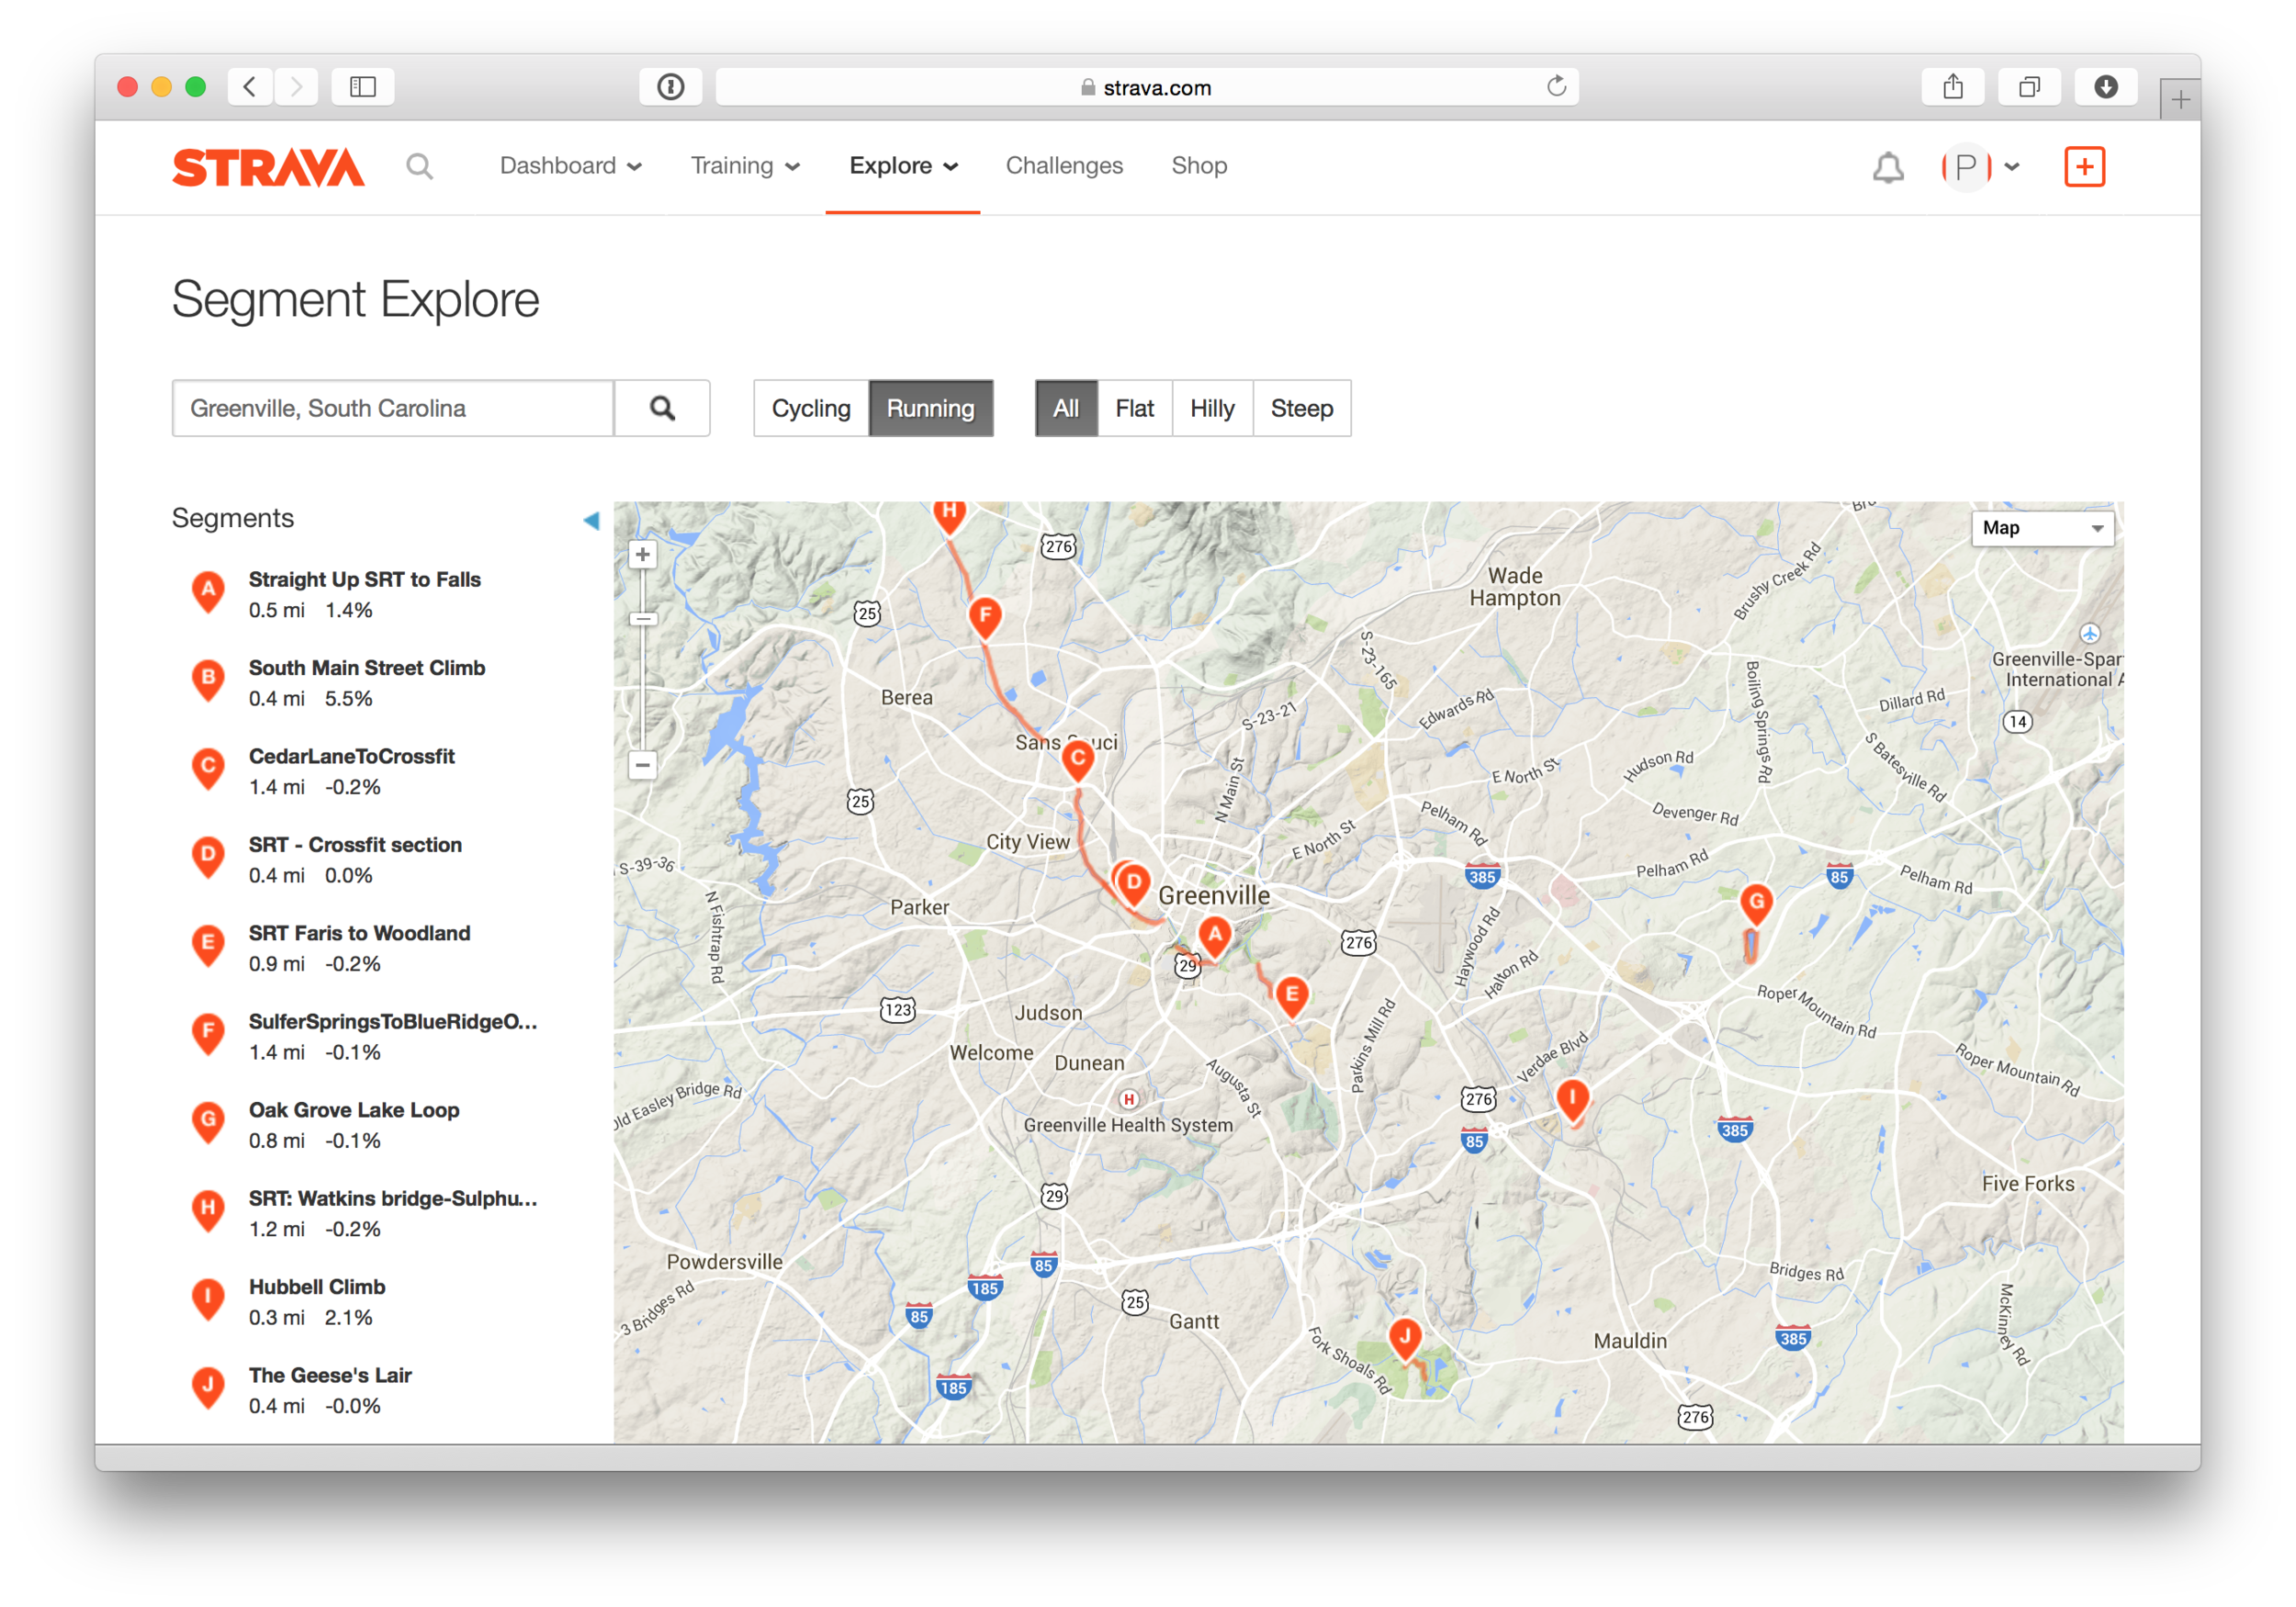Screen dimensions: 2296x1607
Task: Open Oak Grove Lake Loop segment
Action: tap(354, 1110)
